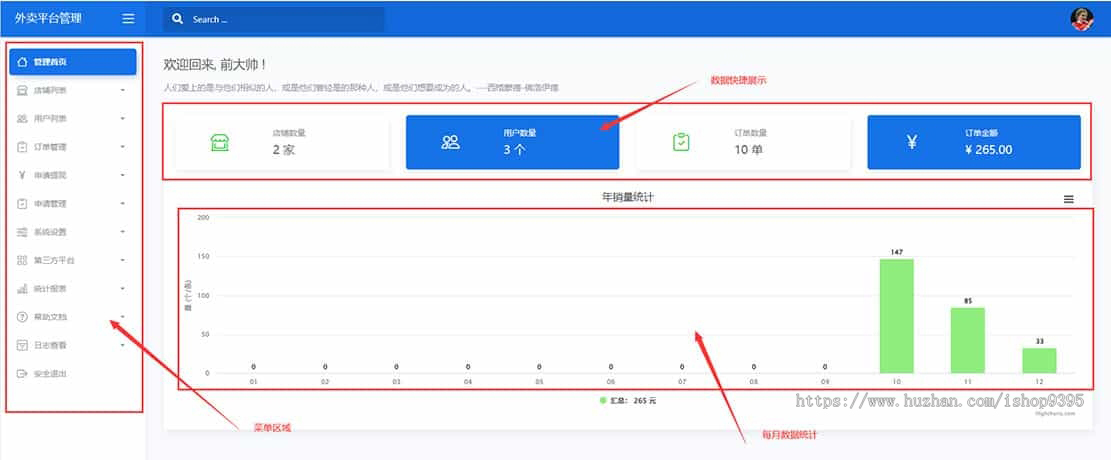This screenshot has height=460, width=1111.
Task: Open the user avatar in top-right corner
Action: click(1082, 19)
